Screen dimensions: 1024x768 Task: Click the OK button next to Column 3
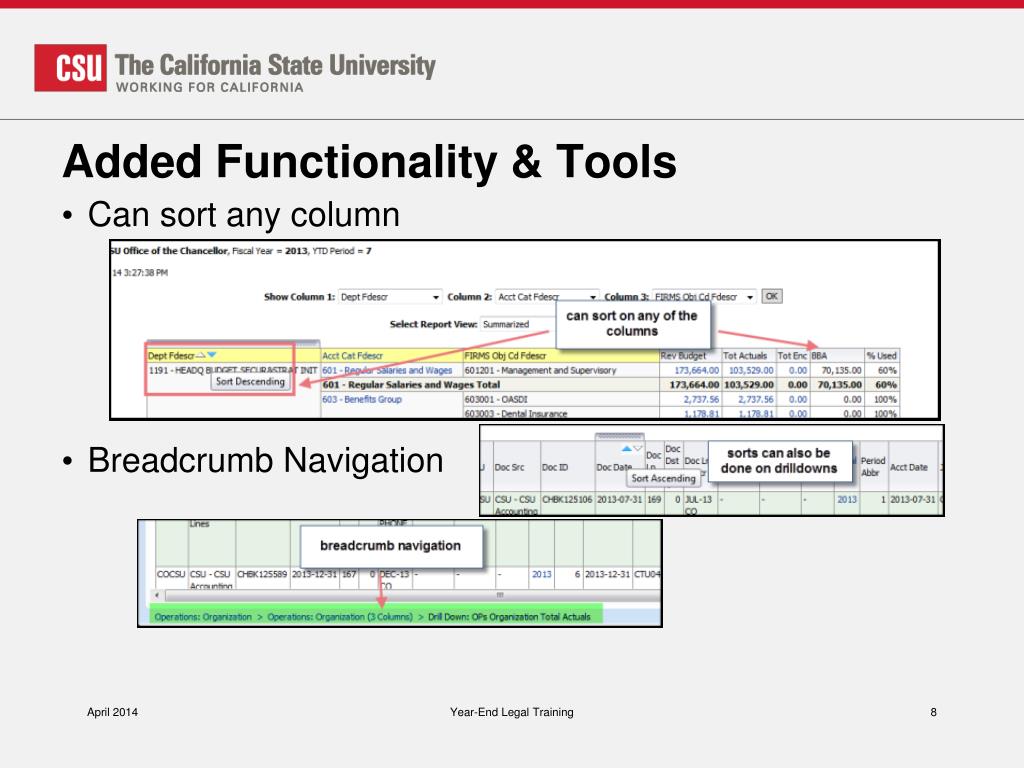(771, 296)
